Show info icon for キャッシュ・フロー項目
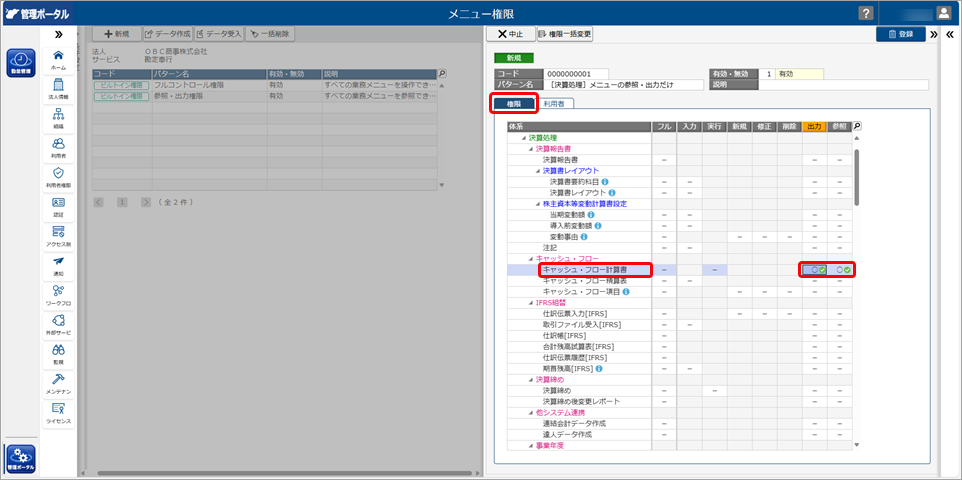 pyautogui.click(x=626, y=292)
